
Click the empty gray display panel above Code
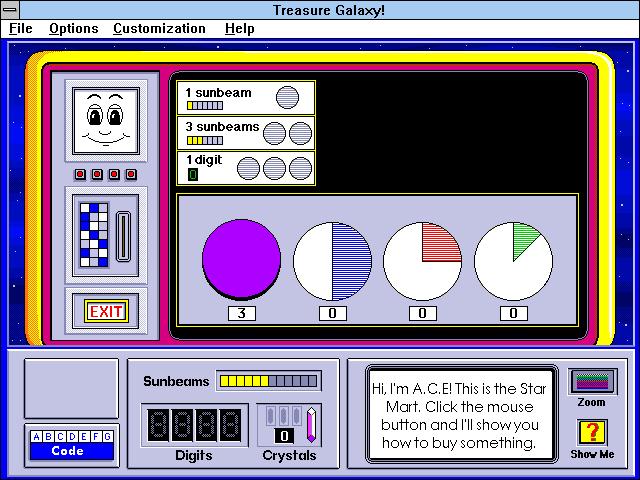(71, 389)
